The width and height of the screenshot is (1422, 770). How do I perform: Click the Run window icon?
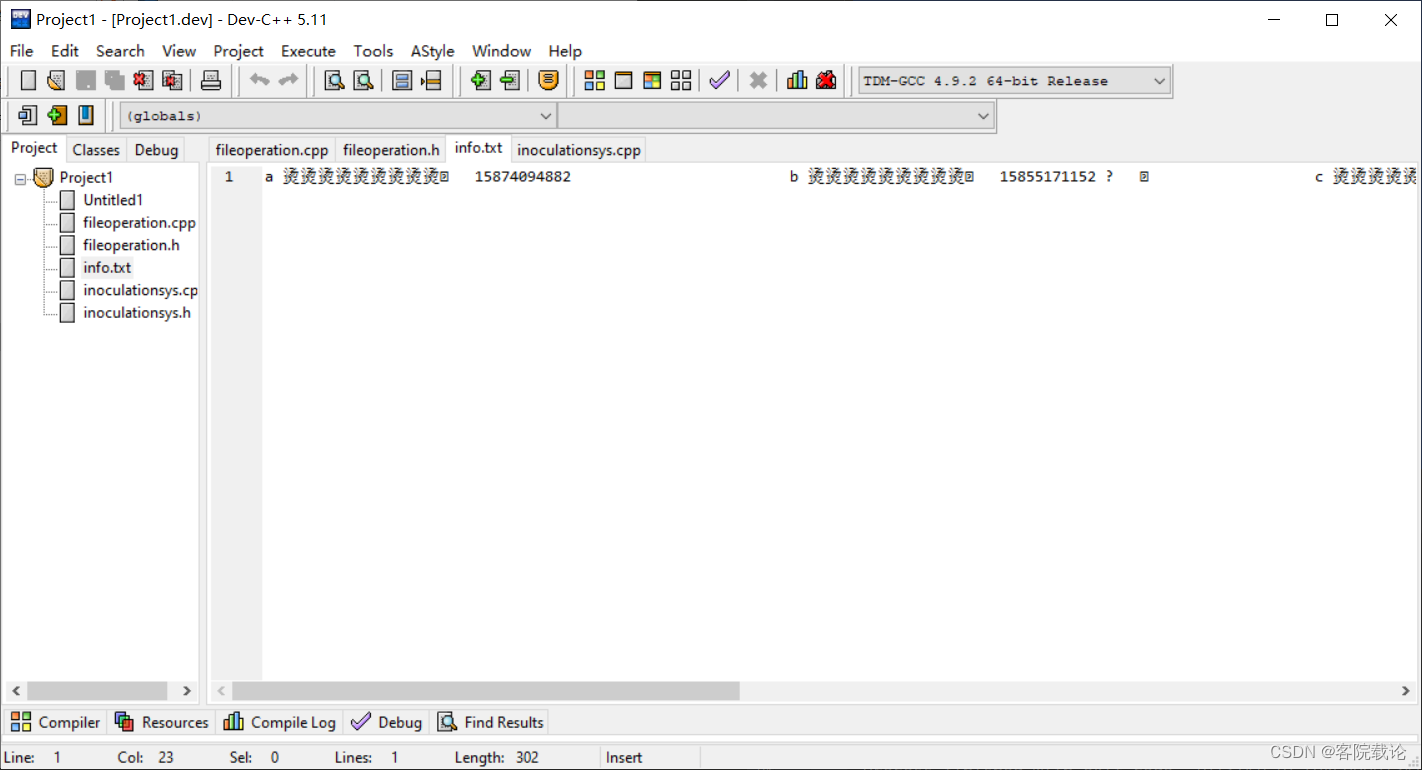click(x=623, y=80)
